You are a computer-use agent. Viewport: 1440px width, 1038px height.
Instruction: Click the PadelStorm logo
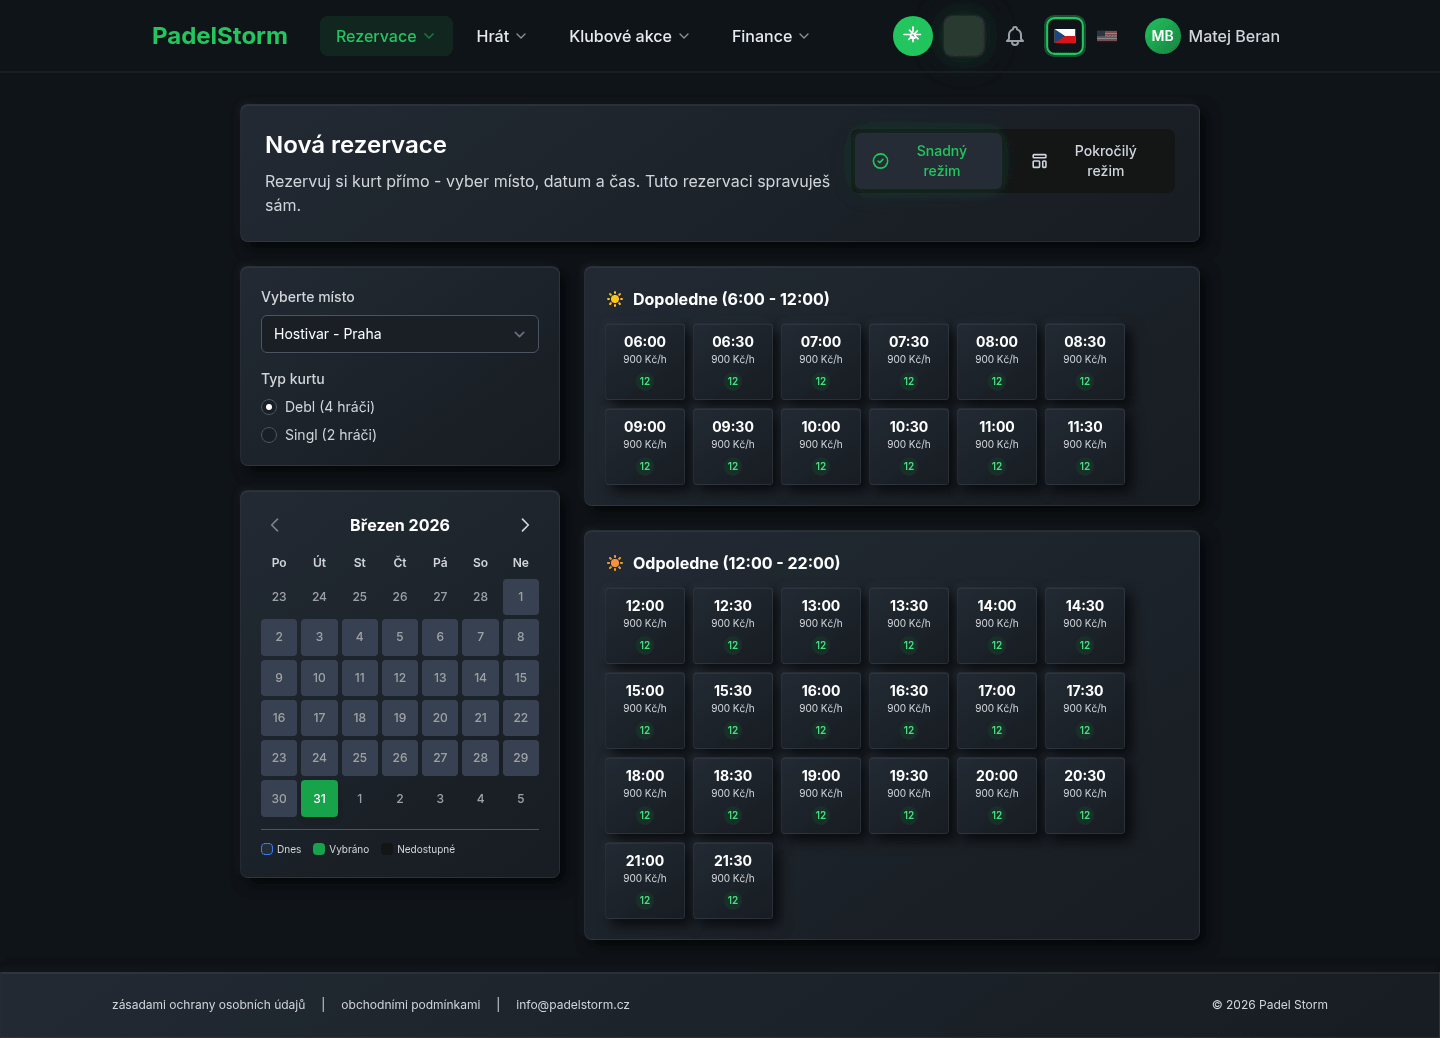(x=220, y=36)
